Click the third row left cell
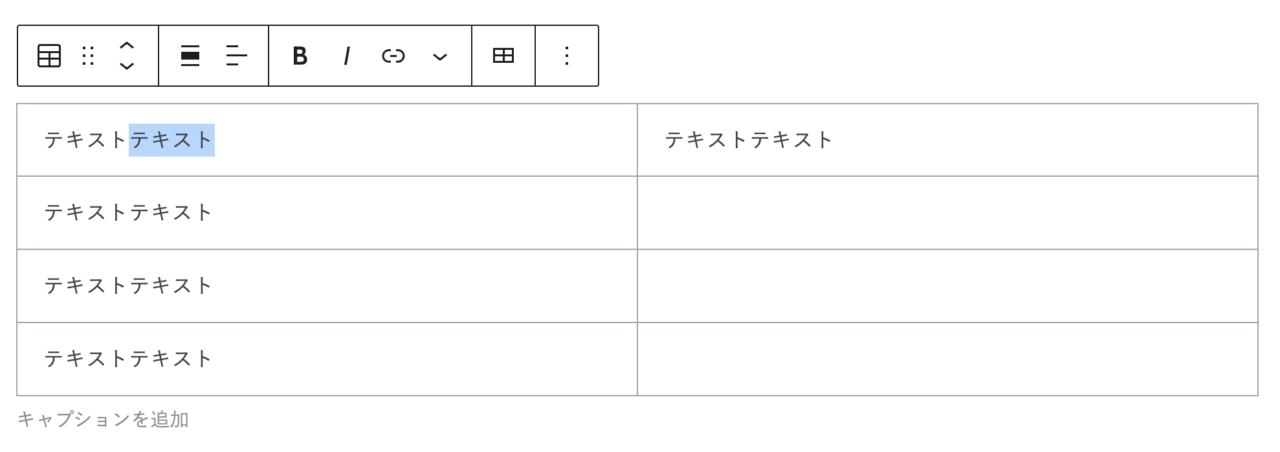 [327, 286]
